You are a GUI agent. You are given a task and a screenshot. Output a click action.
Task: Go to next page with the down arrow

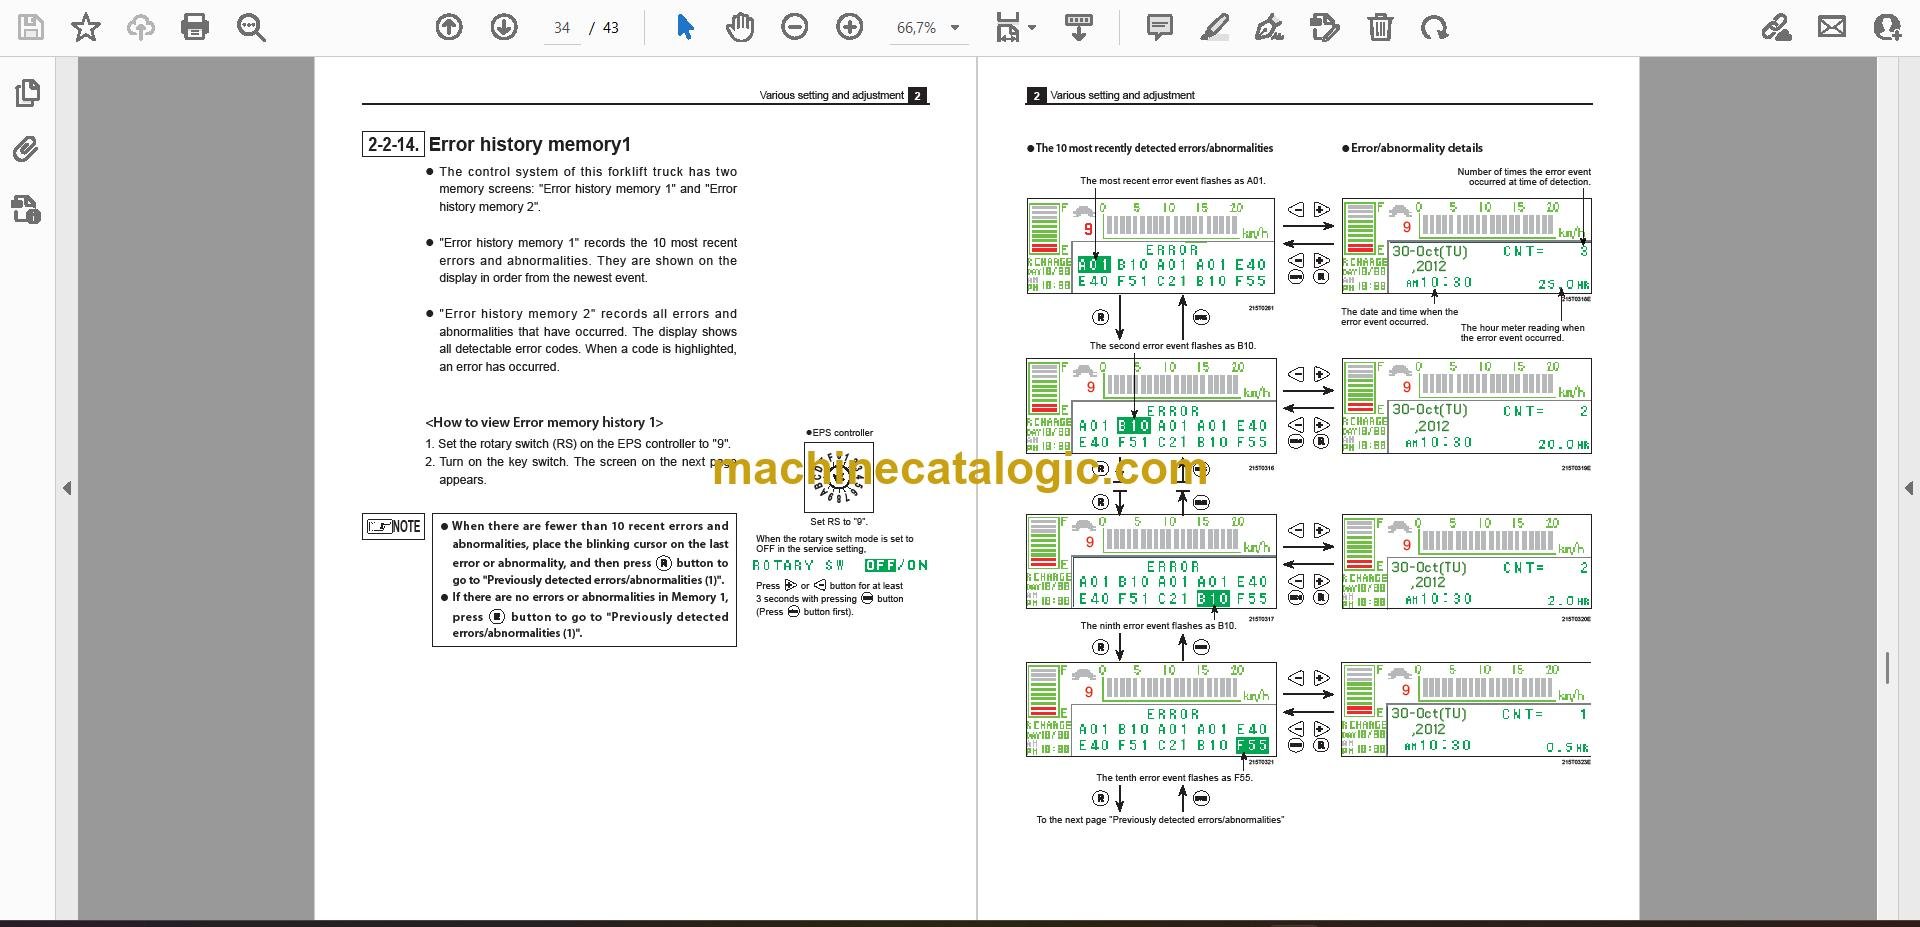tap(504, 27)
